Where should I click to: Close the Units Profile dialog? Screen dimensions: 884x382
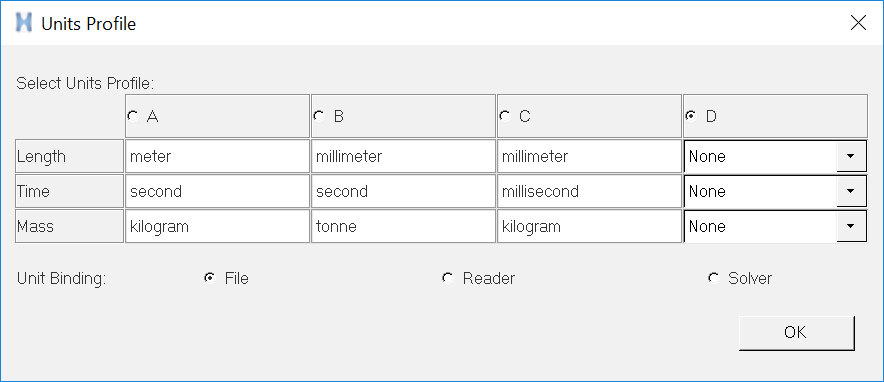(858, 23)
